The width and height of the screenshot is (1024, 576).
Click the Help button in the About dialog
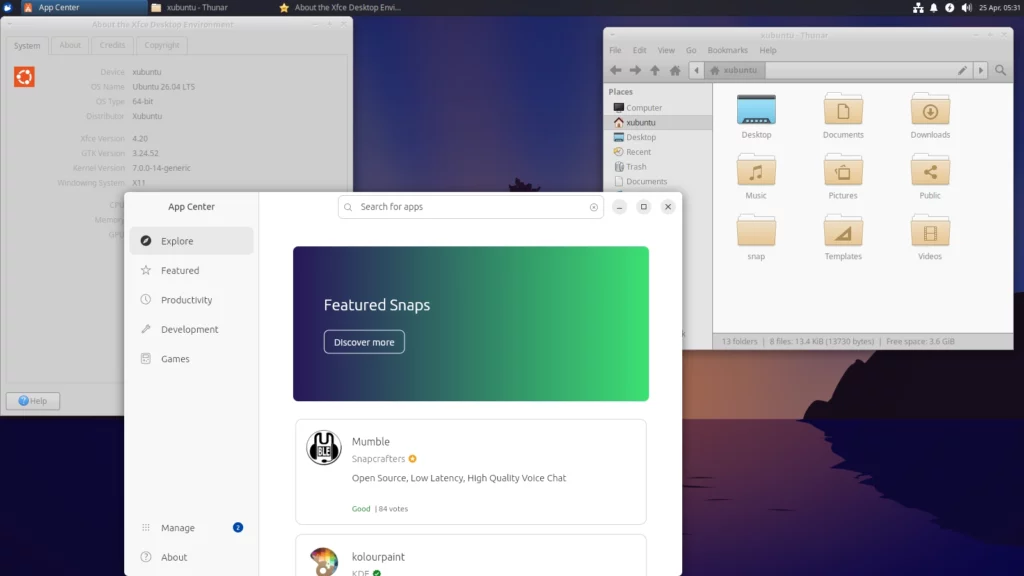point(32,400)
